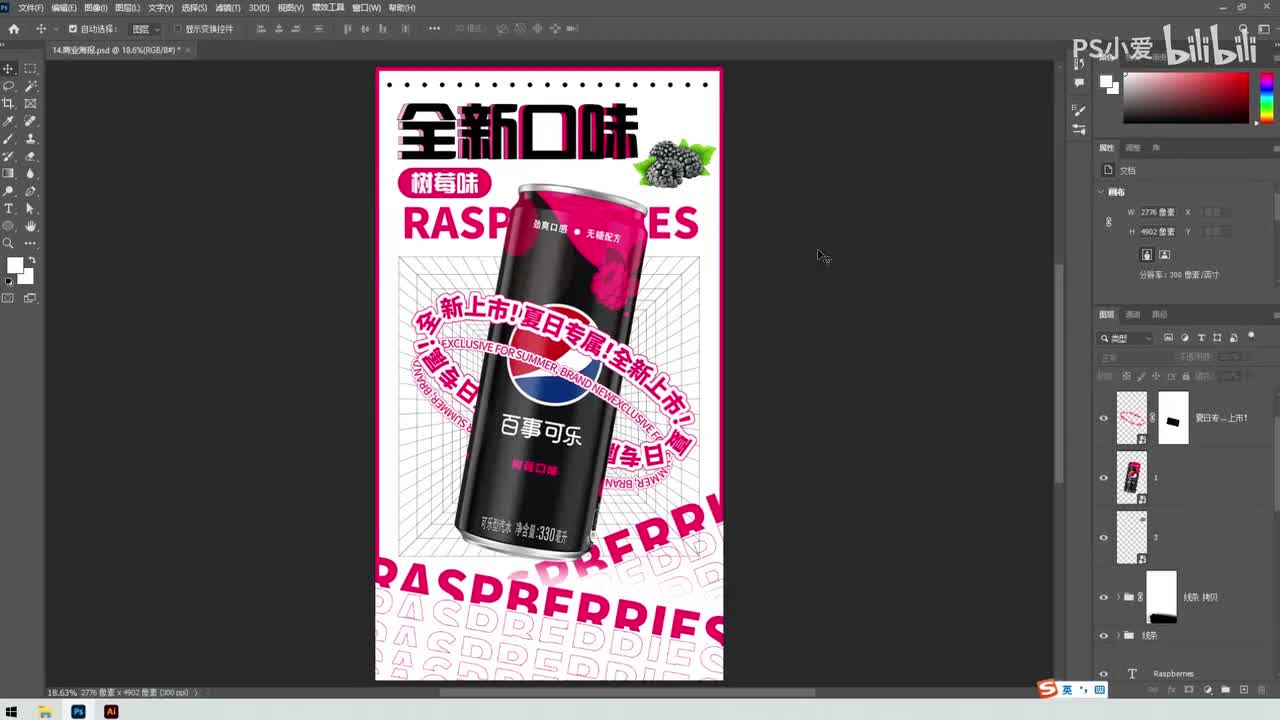Click the foreground color swatch

(x=14, y=265)
